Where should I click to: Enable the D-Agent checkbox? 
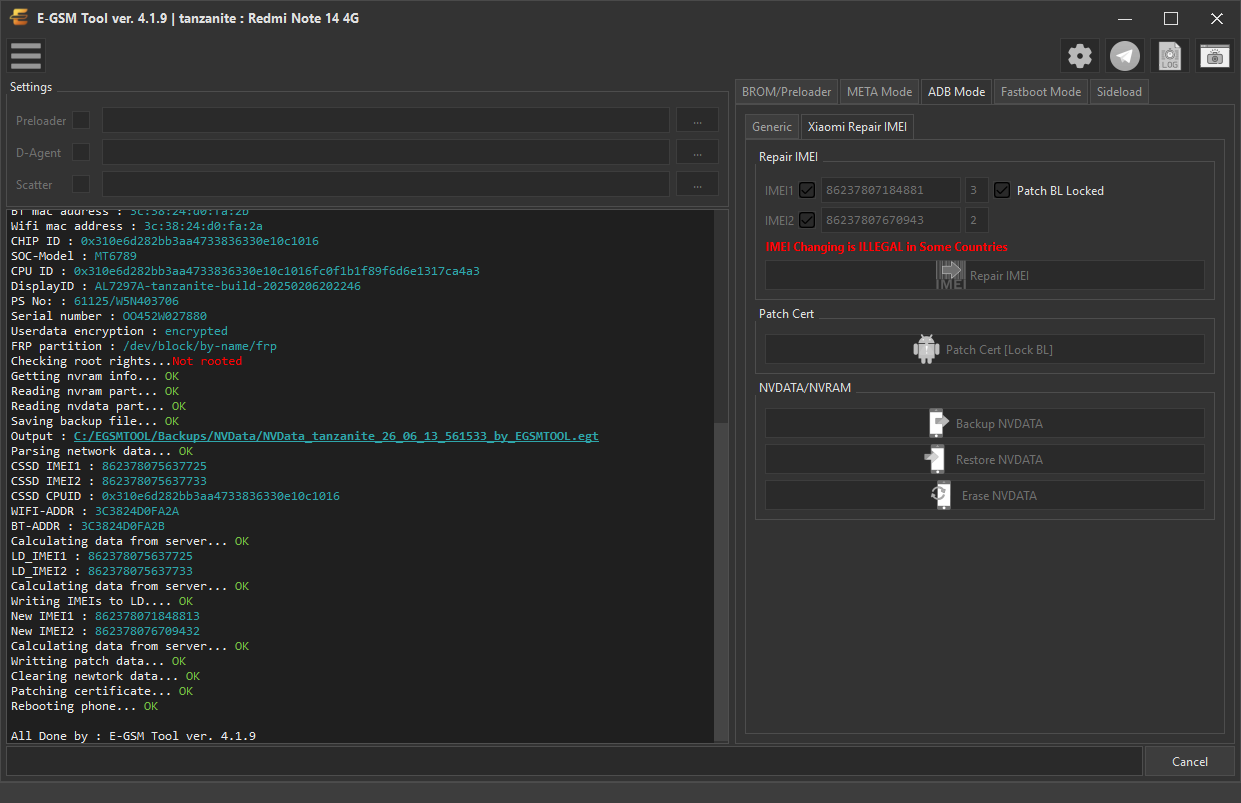pyautogui.click(x=81, y=152)
